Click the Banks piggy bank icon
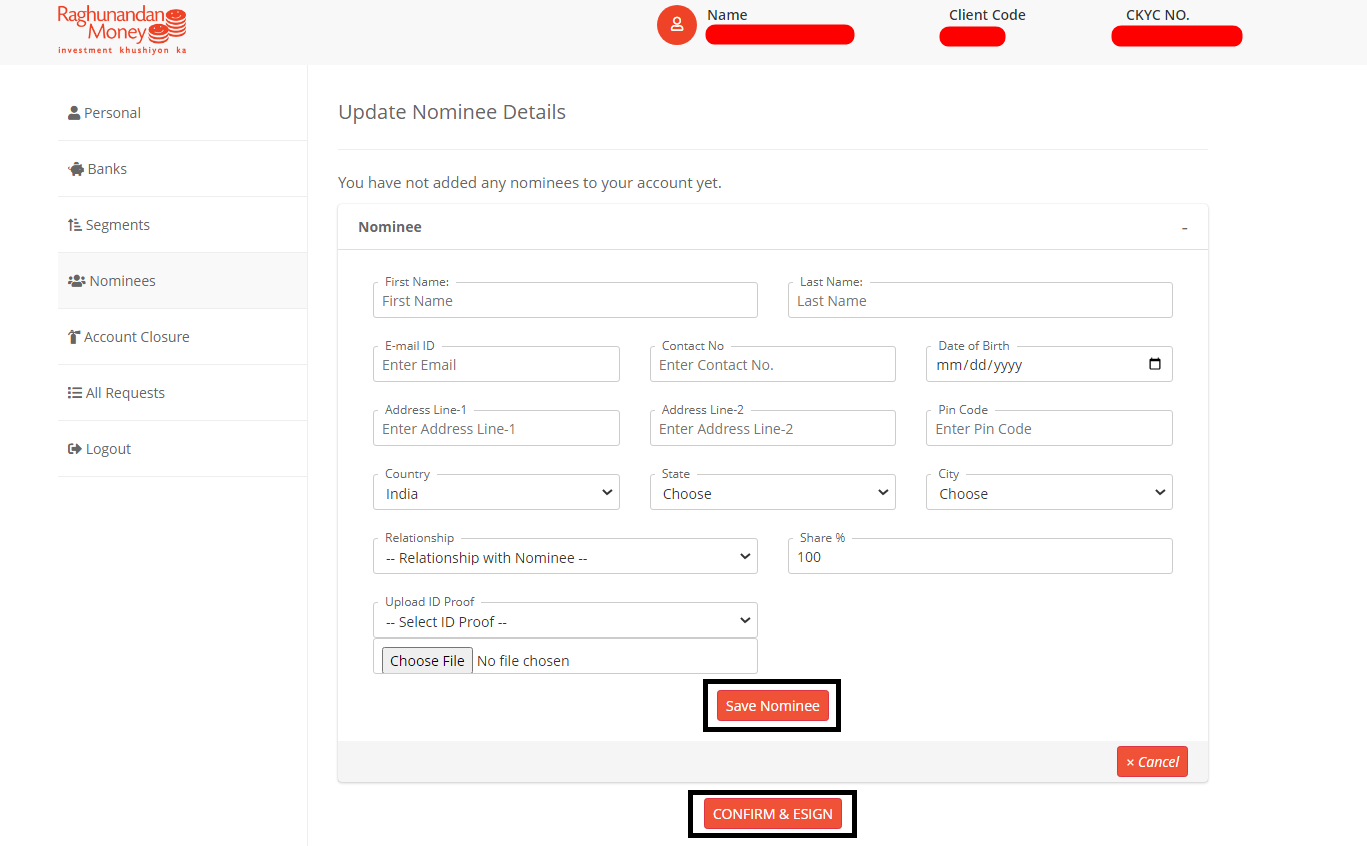1367x846 pixels. coord(76,169)
